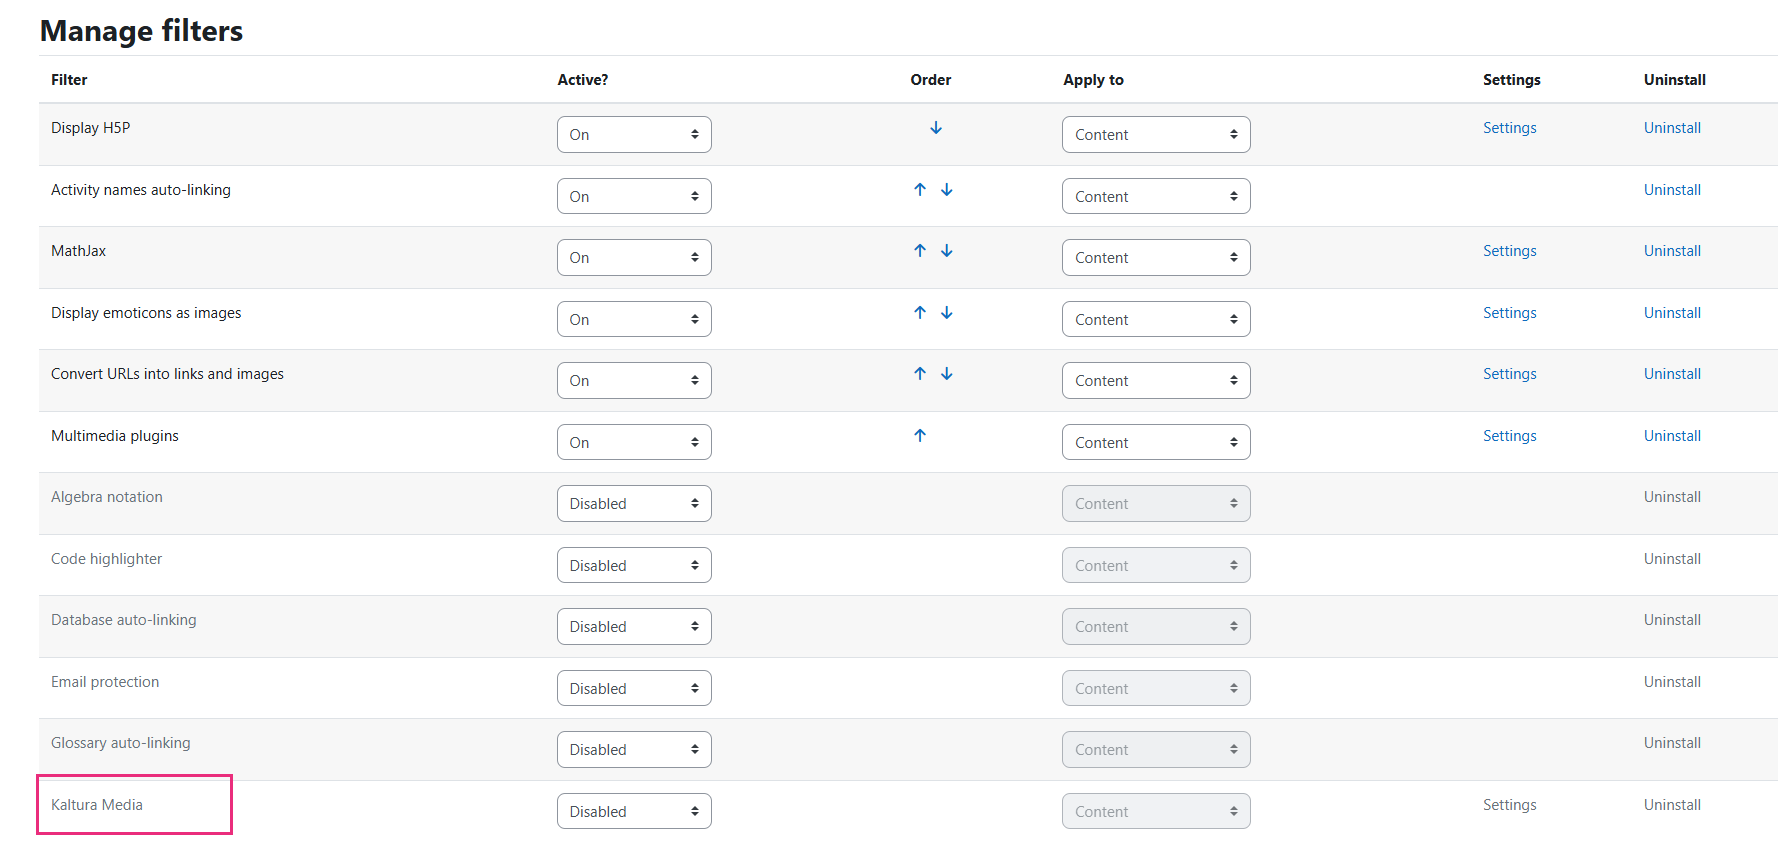Move Activity names auto-linking filter down
This screenshot has width=1778, height=841.
(947, 190)
